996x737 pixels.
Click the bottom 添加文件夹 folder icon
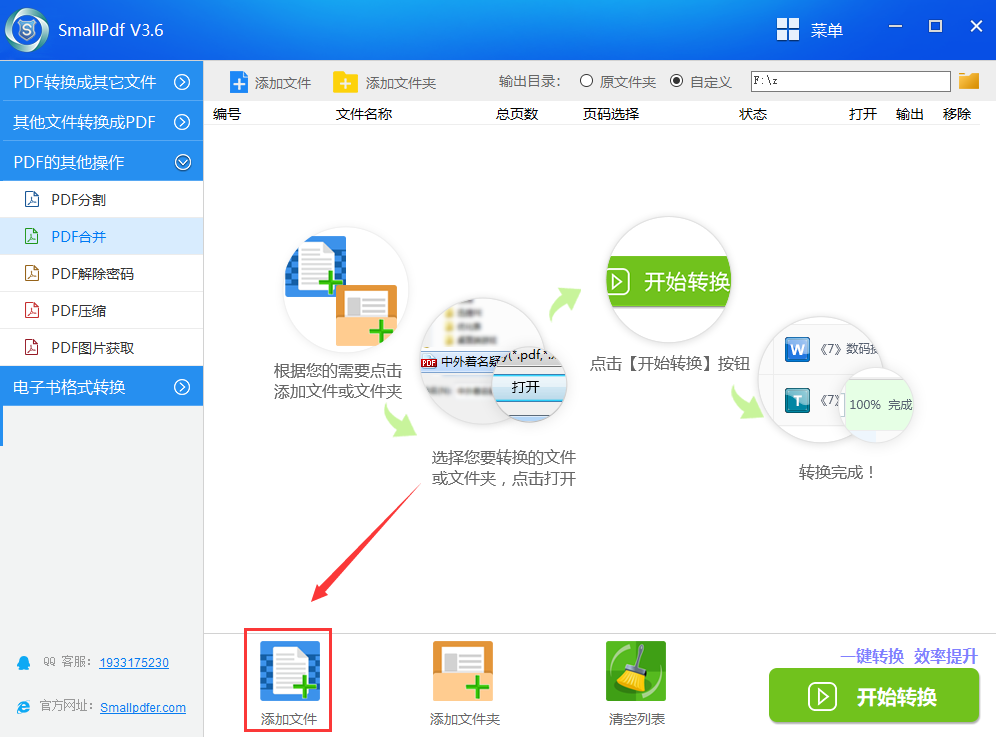(463, 671)
